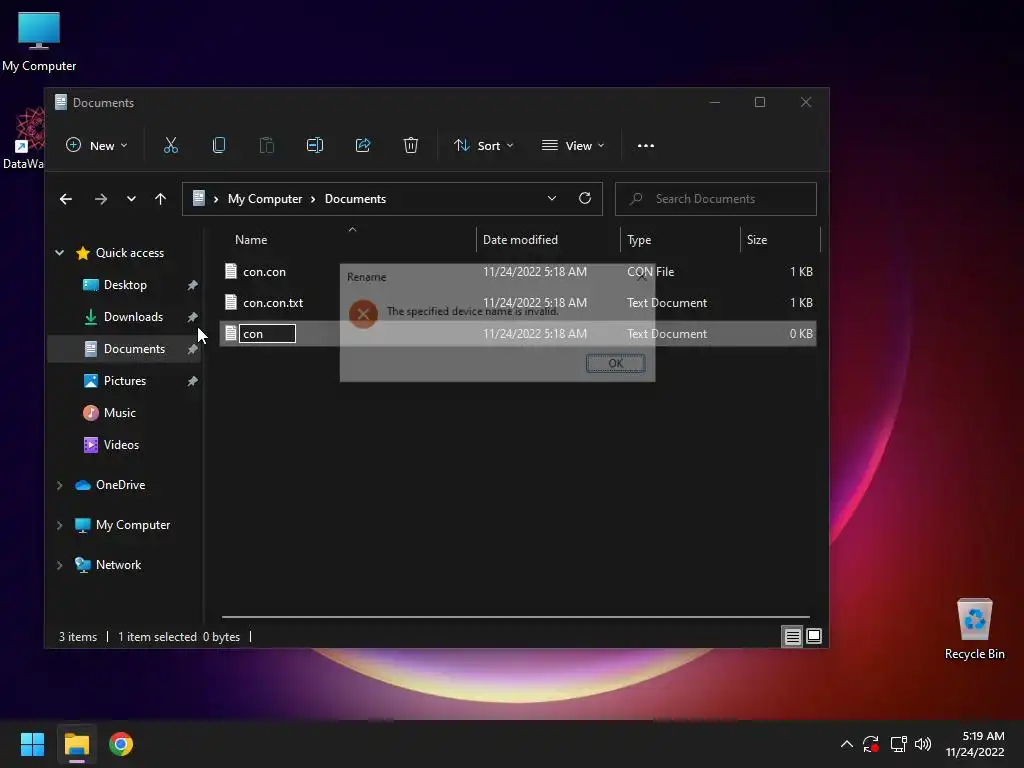Viewport: 1024px width, 768px height.
Task: Open the New dropdown menu
Action: [97, 145]
